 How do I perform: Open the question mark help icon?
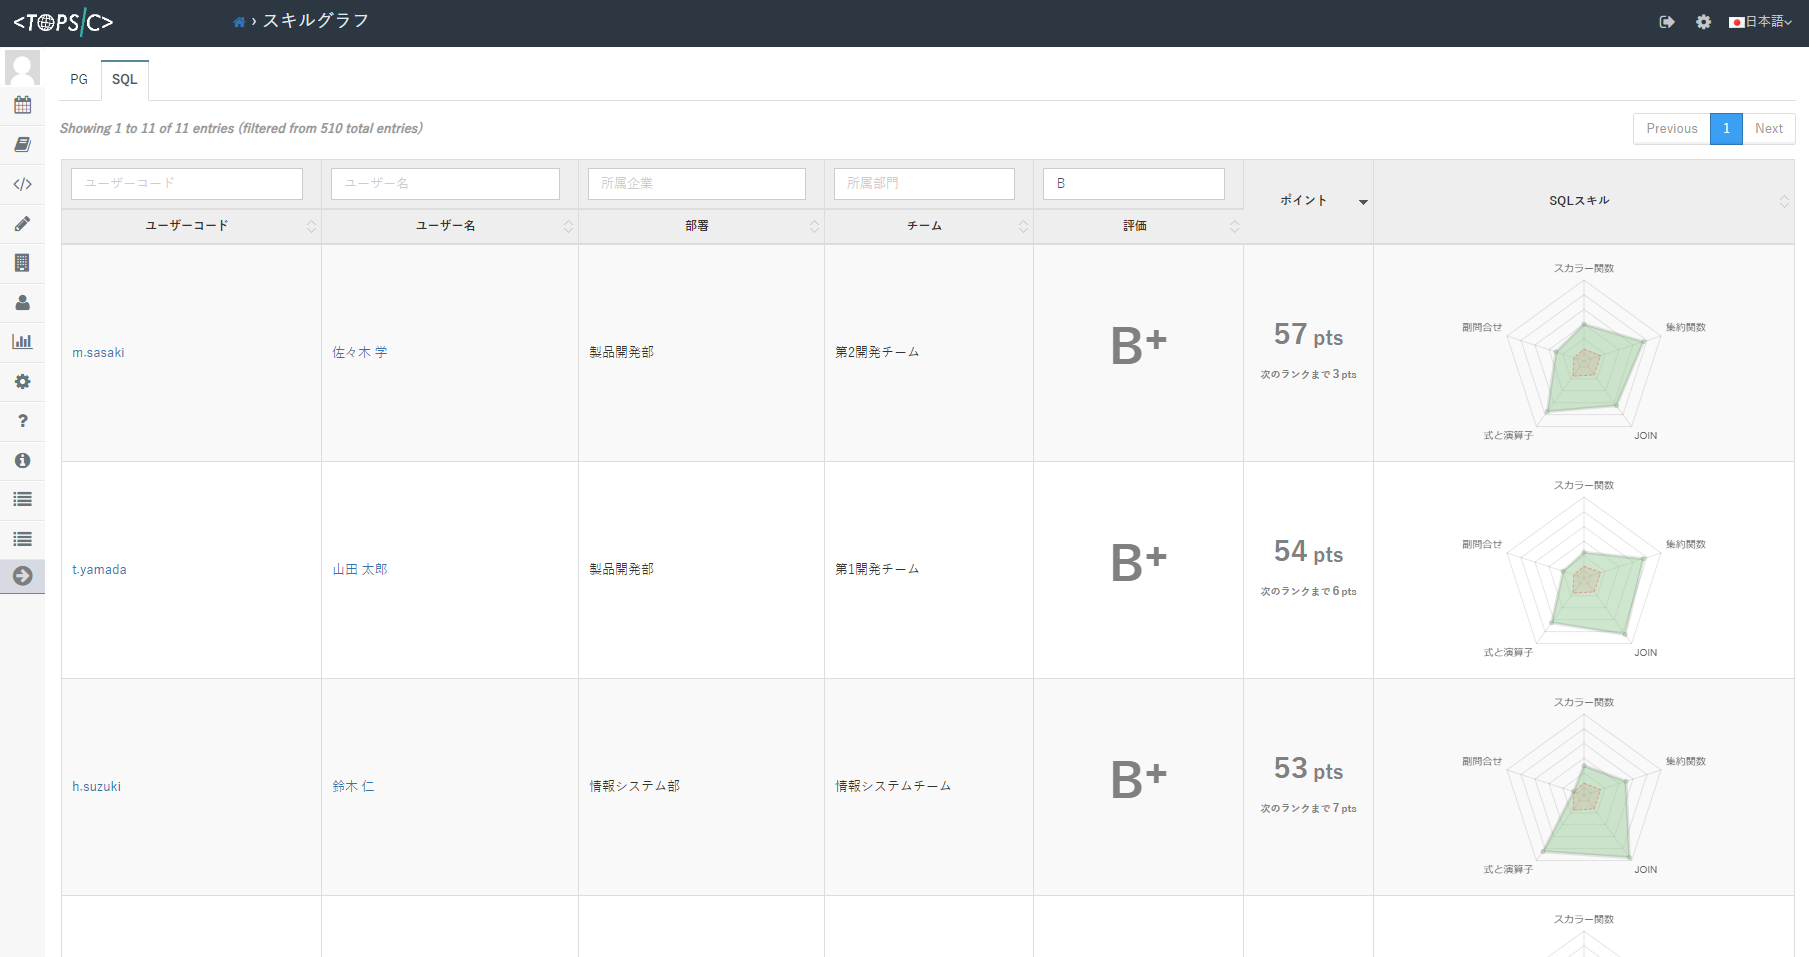[x=22, y=421]
